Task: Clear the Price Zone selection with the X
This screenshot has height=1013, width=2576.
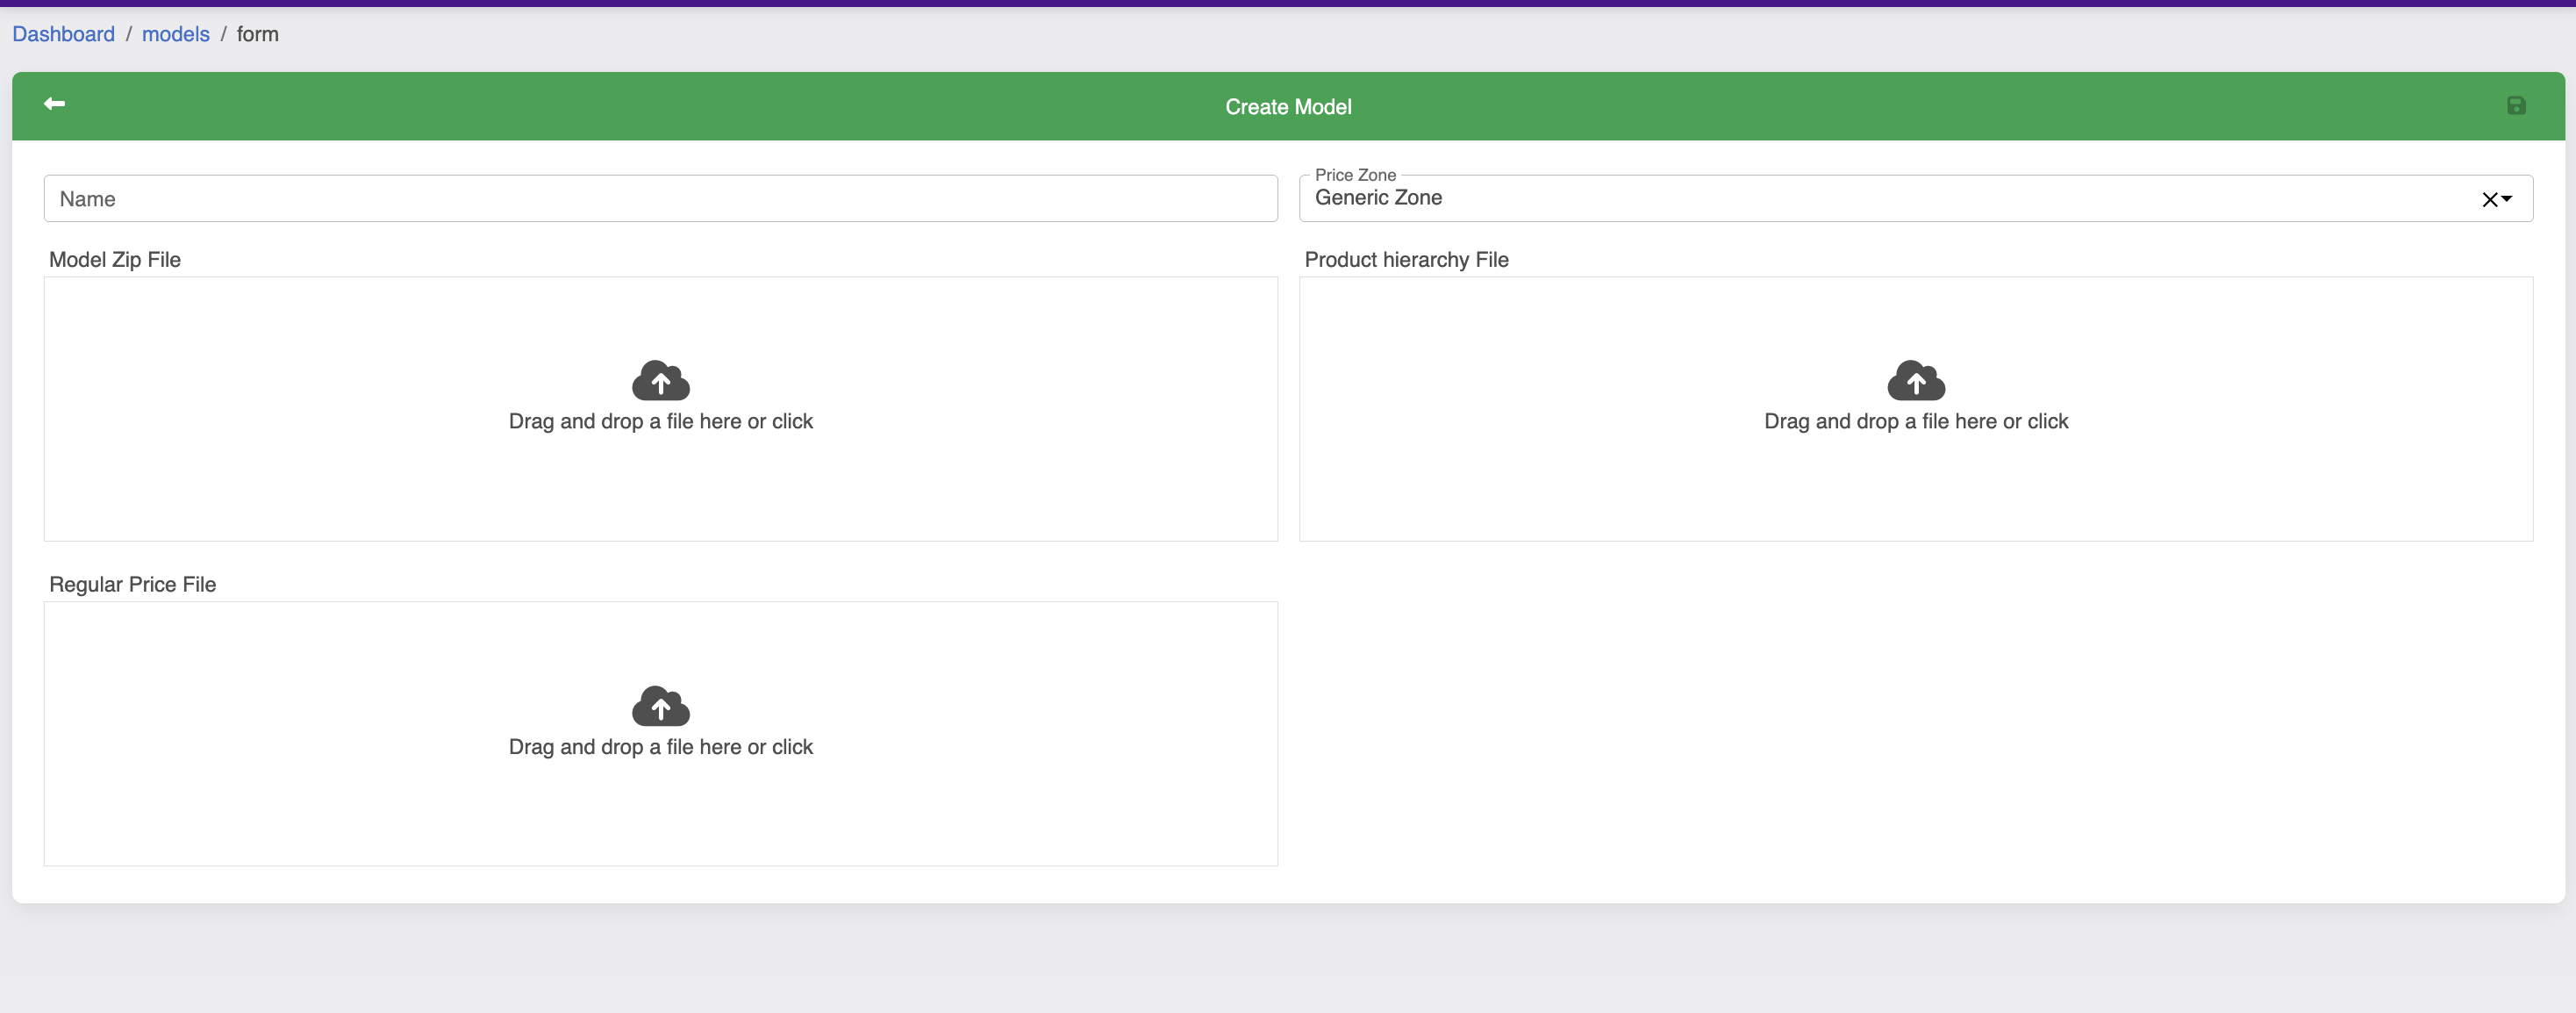Action: (2489, 200)
